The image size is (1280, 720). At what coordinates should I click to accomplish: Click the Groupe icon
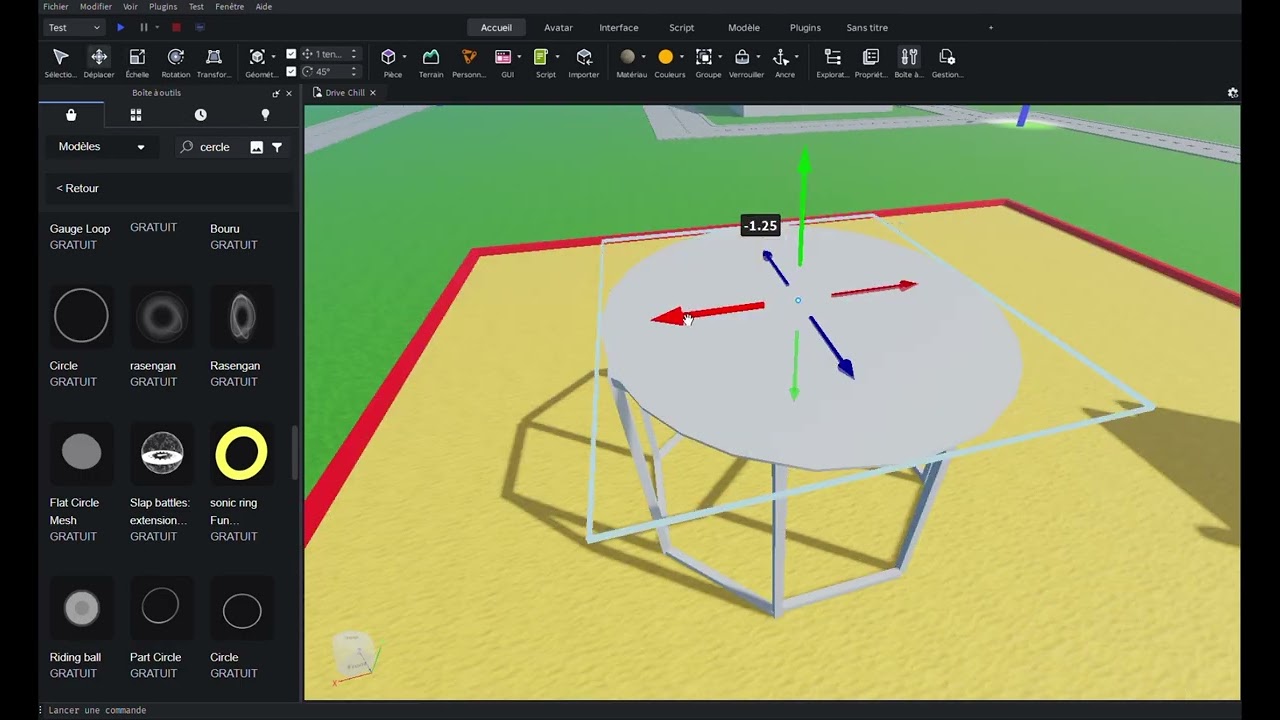click(706, 63)
